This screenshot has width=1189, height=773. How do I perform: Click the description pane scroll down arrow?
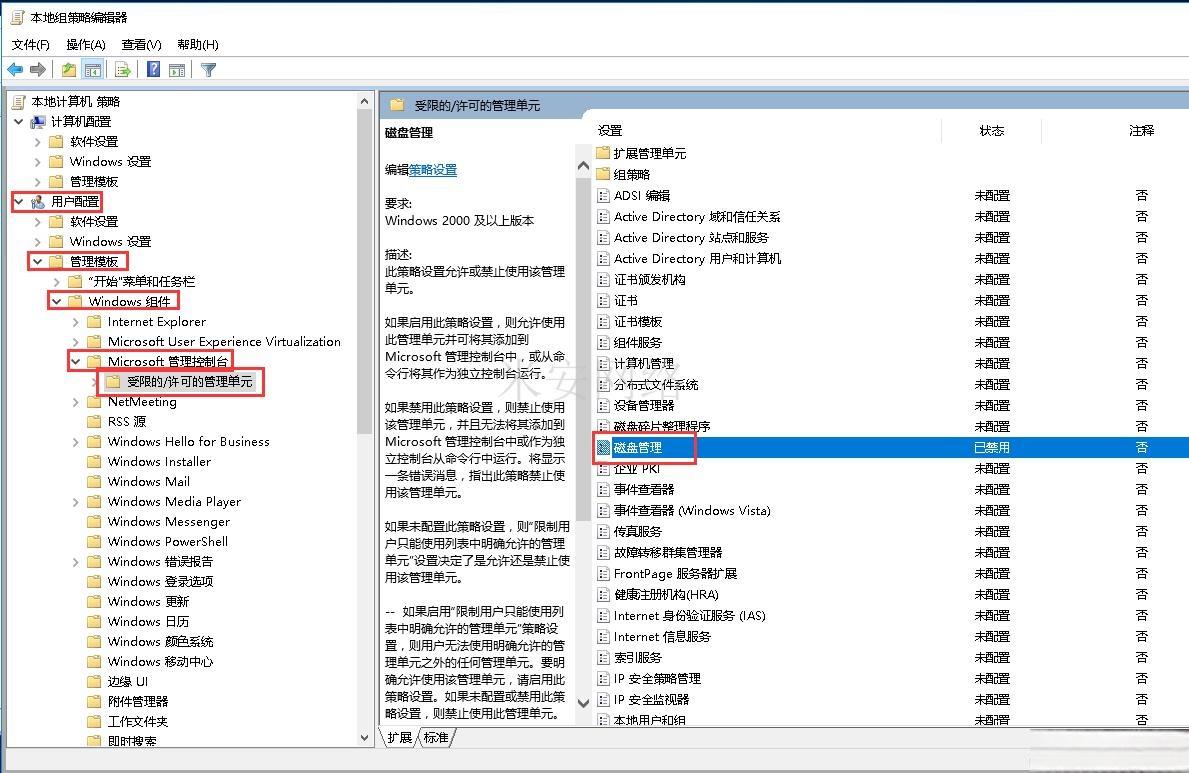(x=583, y=703)
